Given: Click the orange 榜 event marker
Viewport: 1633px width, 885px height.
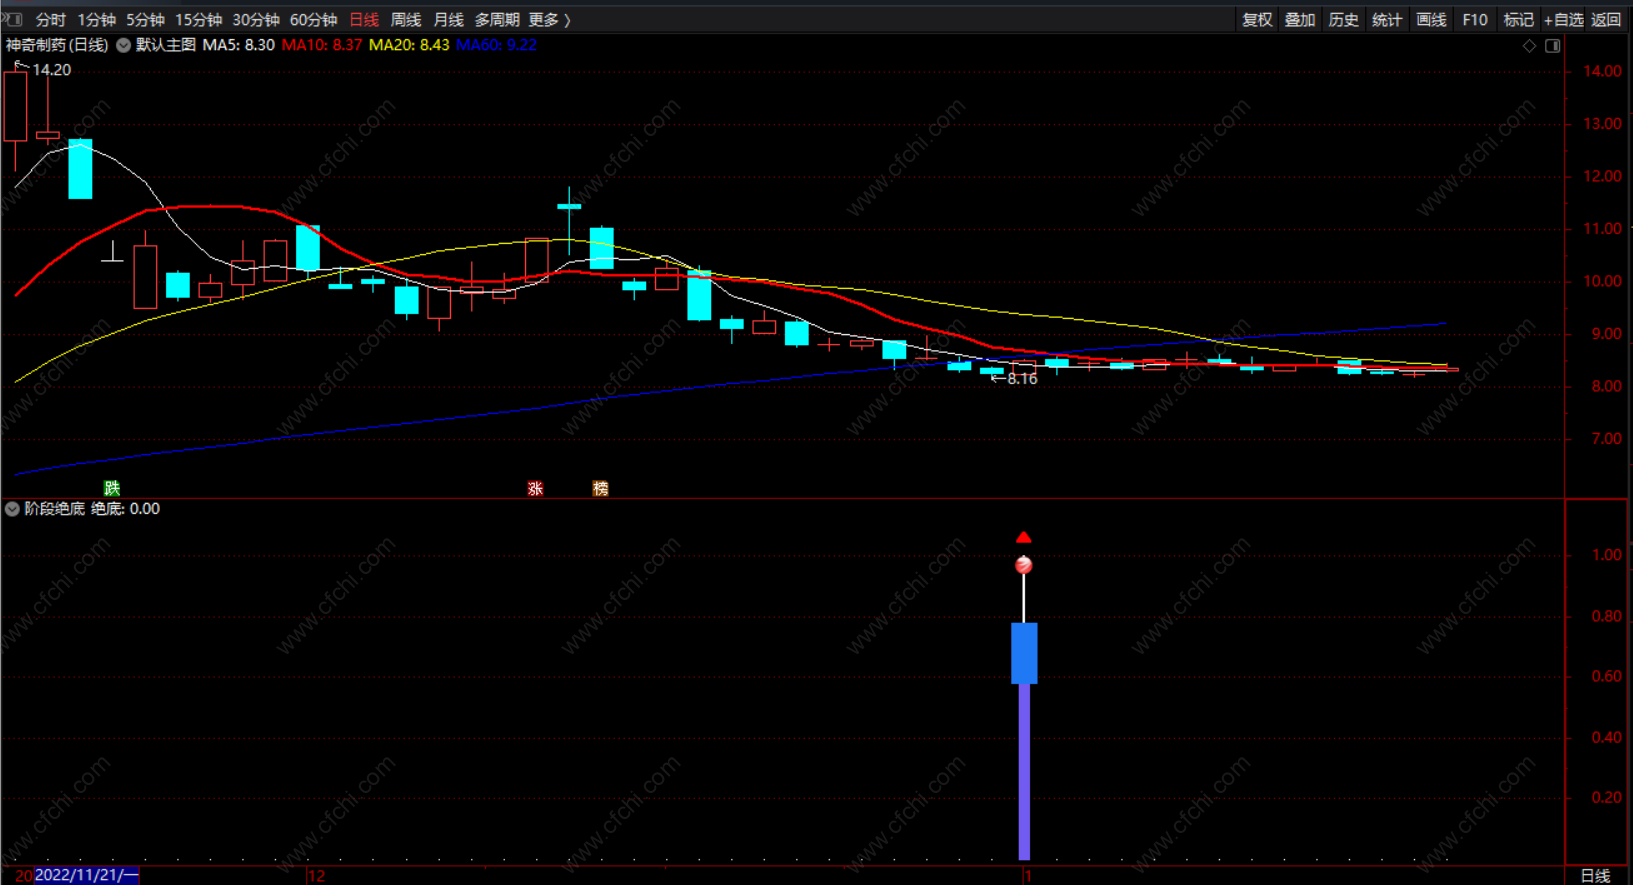Looking at the screenshot, I should pyautogui.click(x=600, y=488).
